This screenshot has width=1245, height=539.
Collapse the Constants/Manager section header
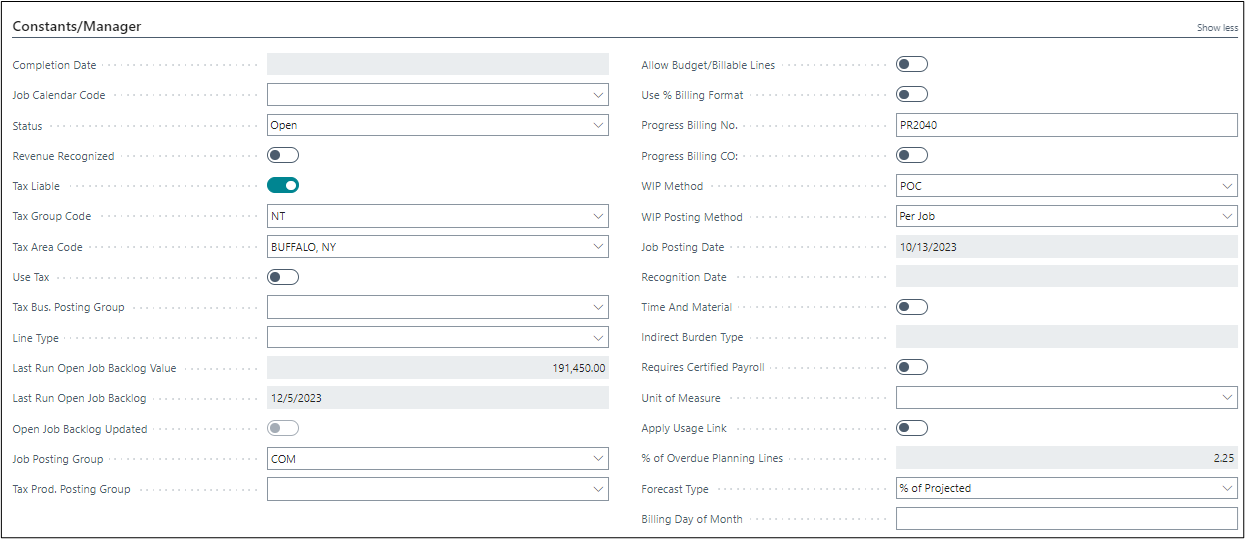pos(77,27)
